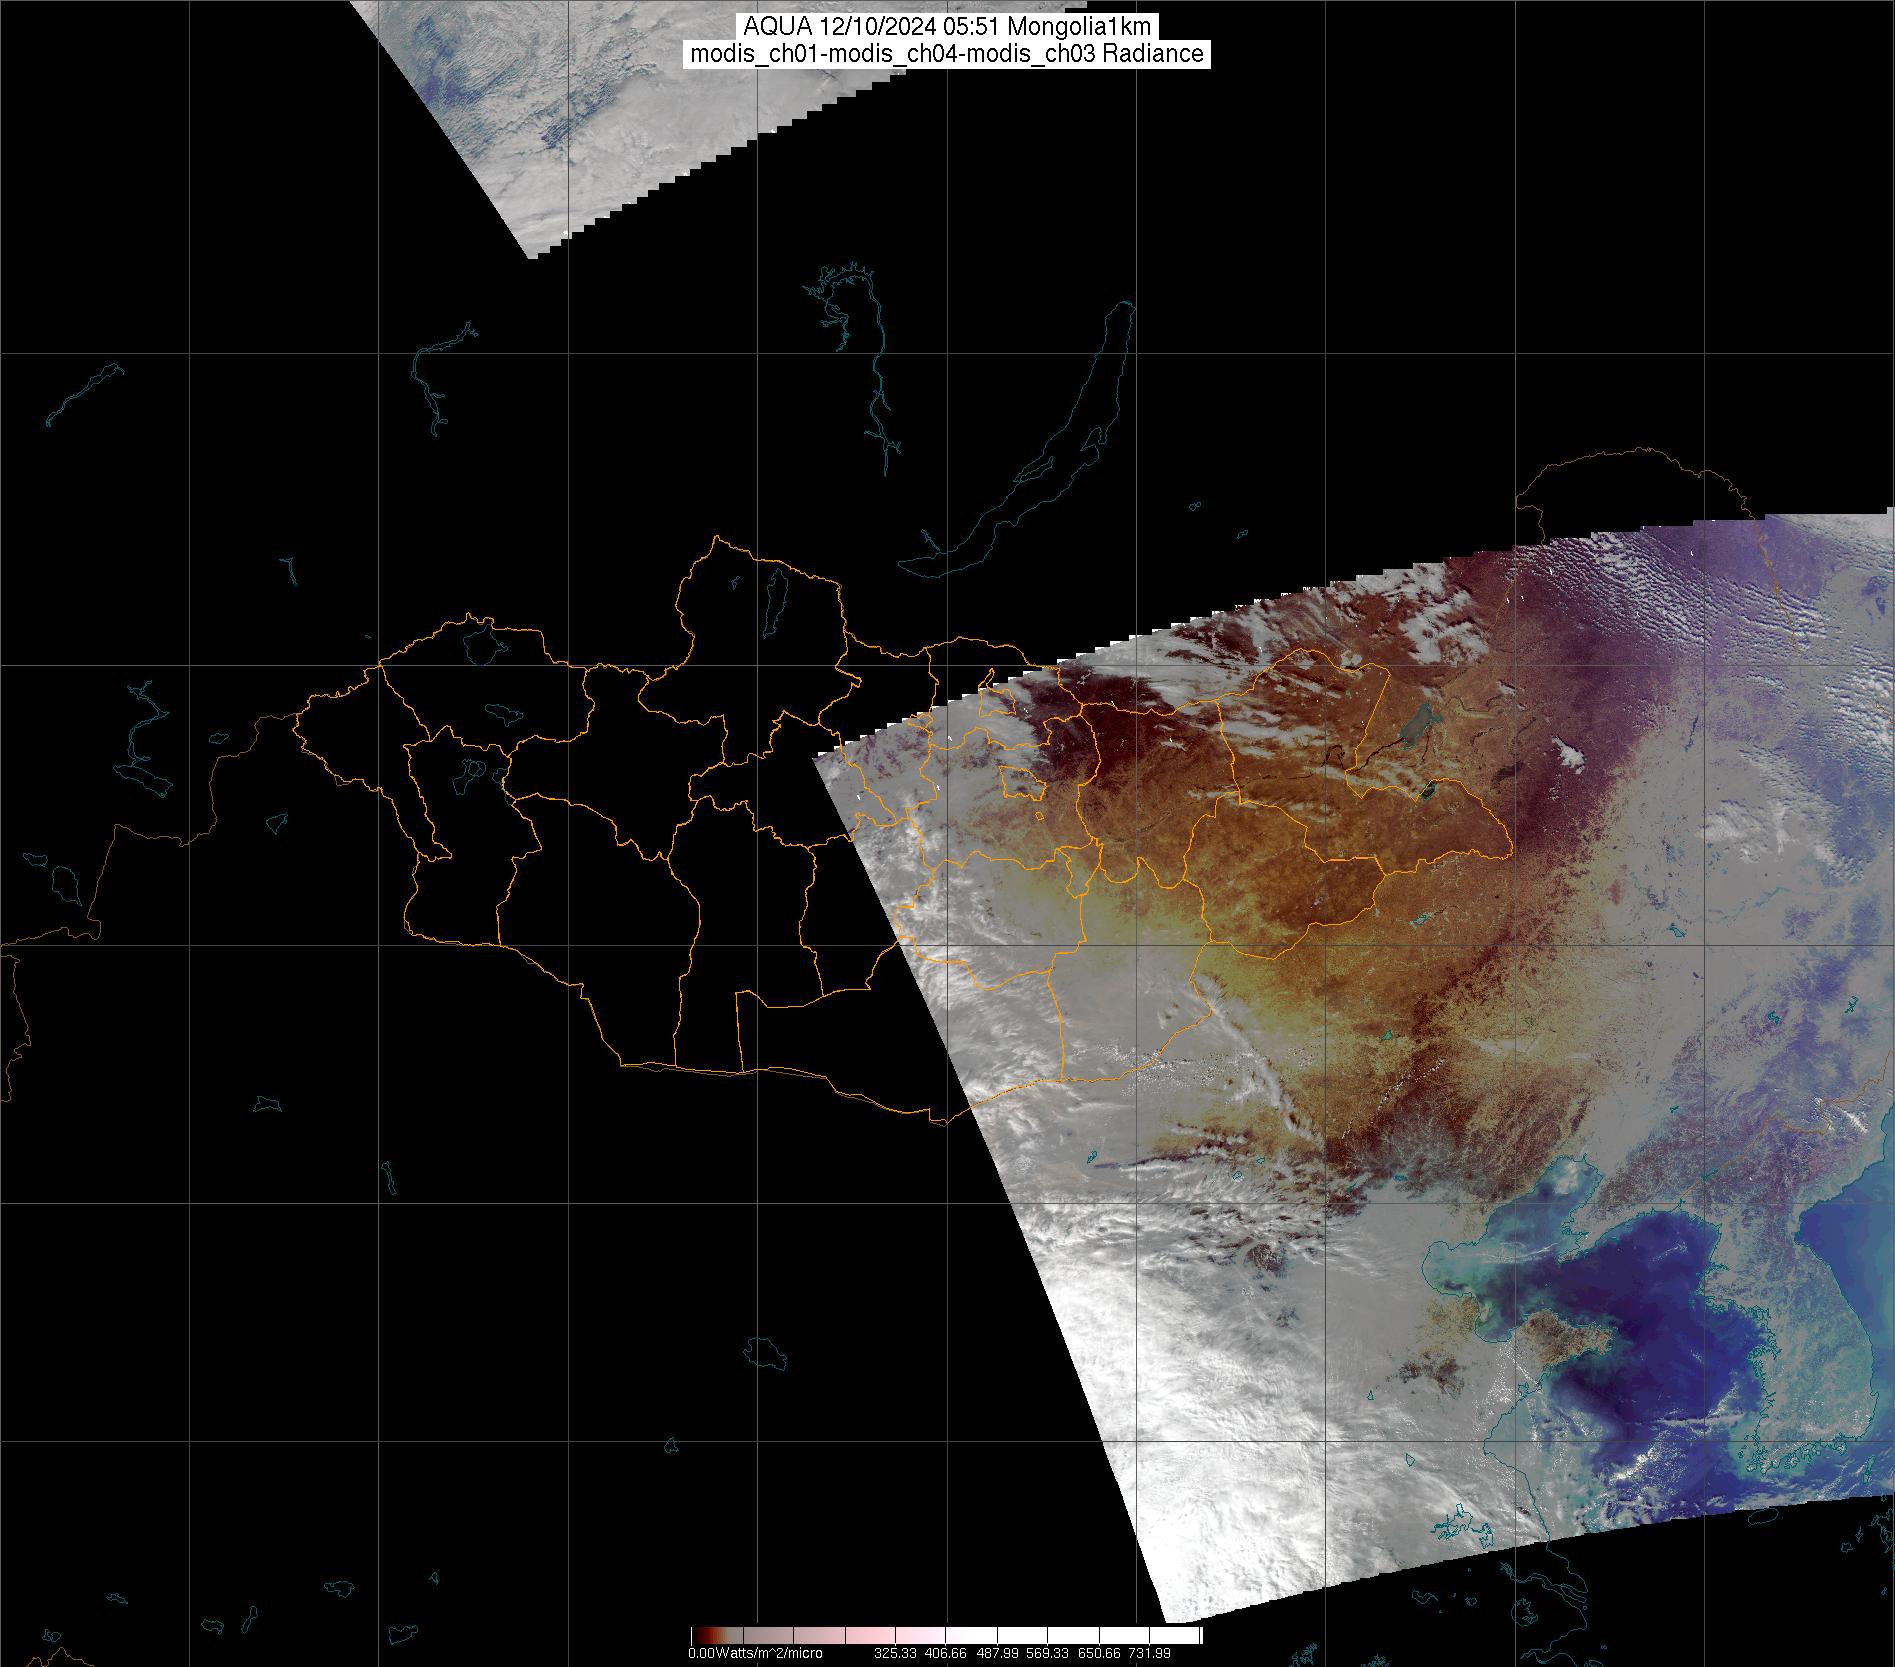Click the modis_ch01-modis_ch04-modis_ch03 Radiance label
1895x1667 pixels.
[947, 54]
